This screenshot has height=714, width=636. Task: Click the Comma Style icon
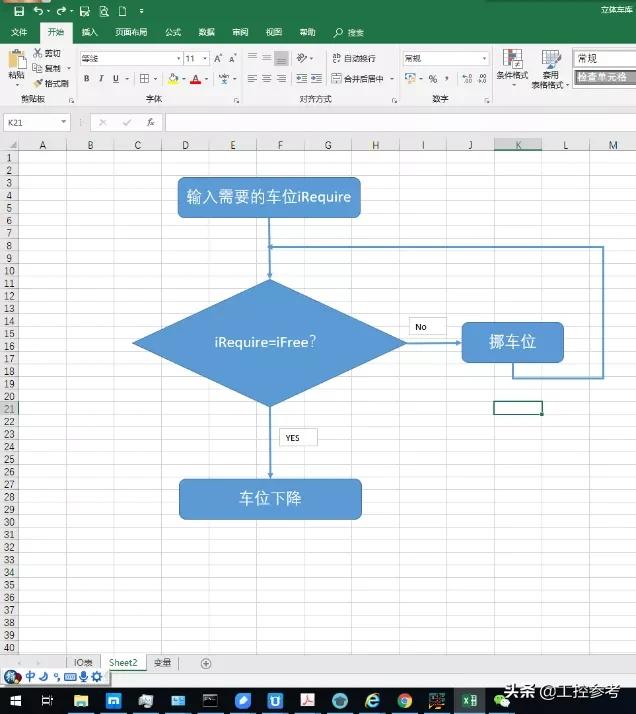(x=447, y=79)
